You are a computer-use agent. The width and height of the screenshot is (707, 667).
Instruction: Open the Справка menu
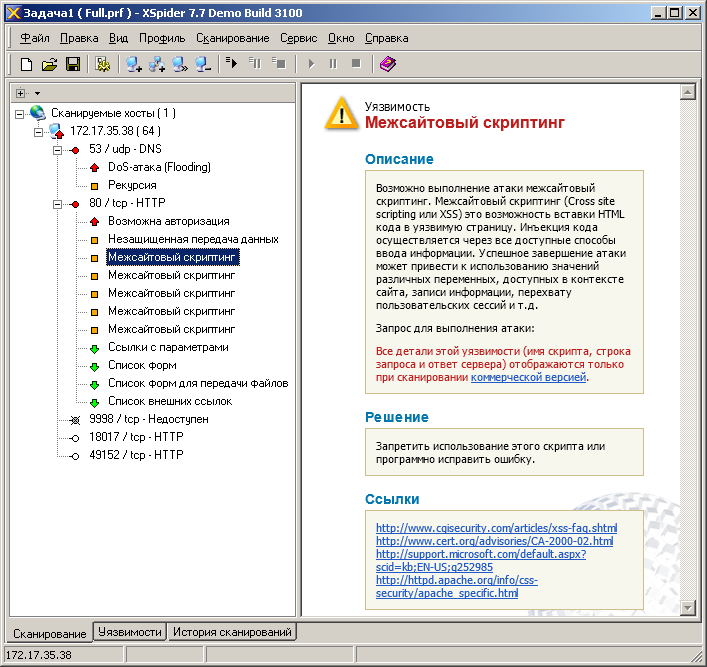click(x=386, y=38)
